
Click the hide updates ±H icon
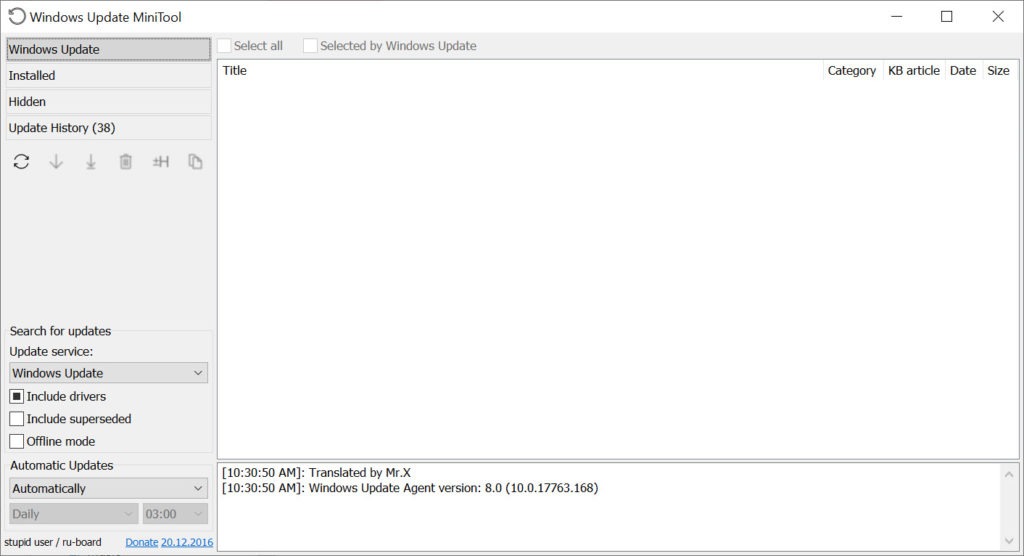point(161,161)
